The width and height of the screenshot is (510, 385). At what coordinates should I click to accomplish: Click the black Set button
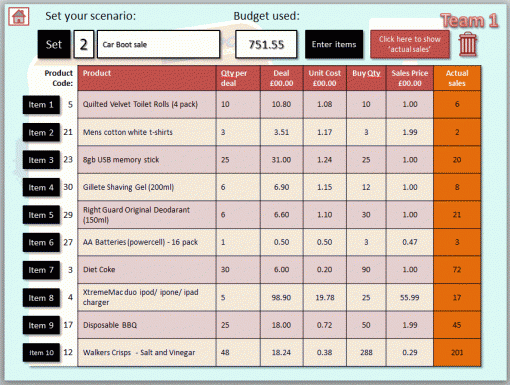point(54,44)
